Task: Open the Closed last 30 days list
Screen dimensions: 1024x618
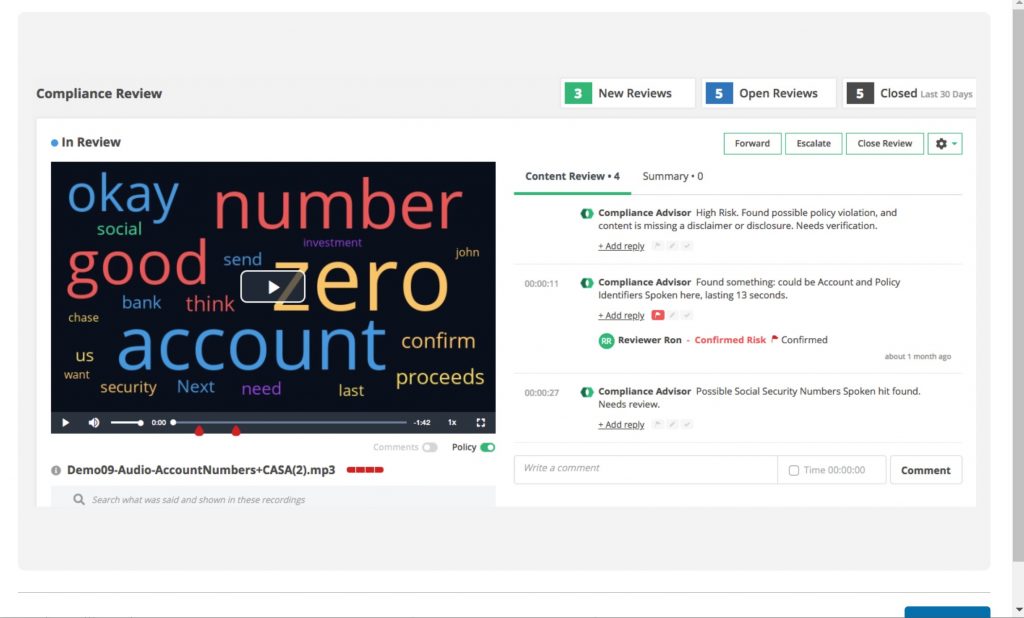Action: click(x=910, y=93)
